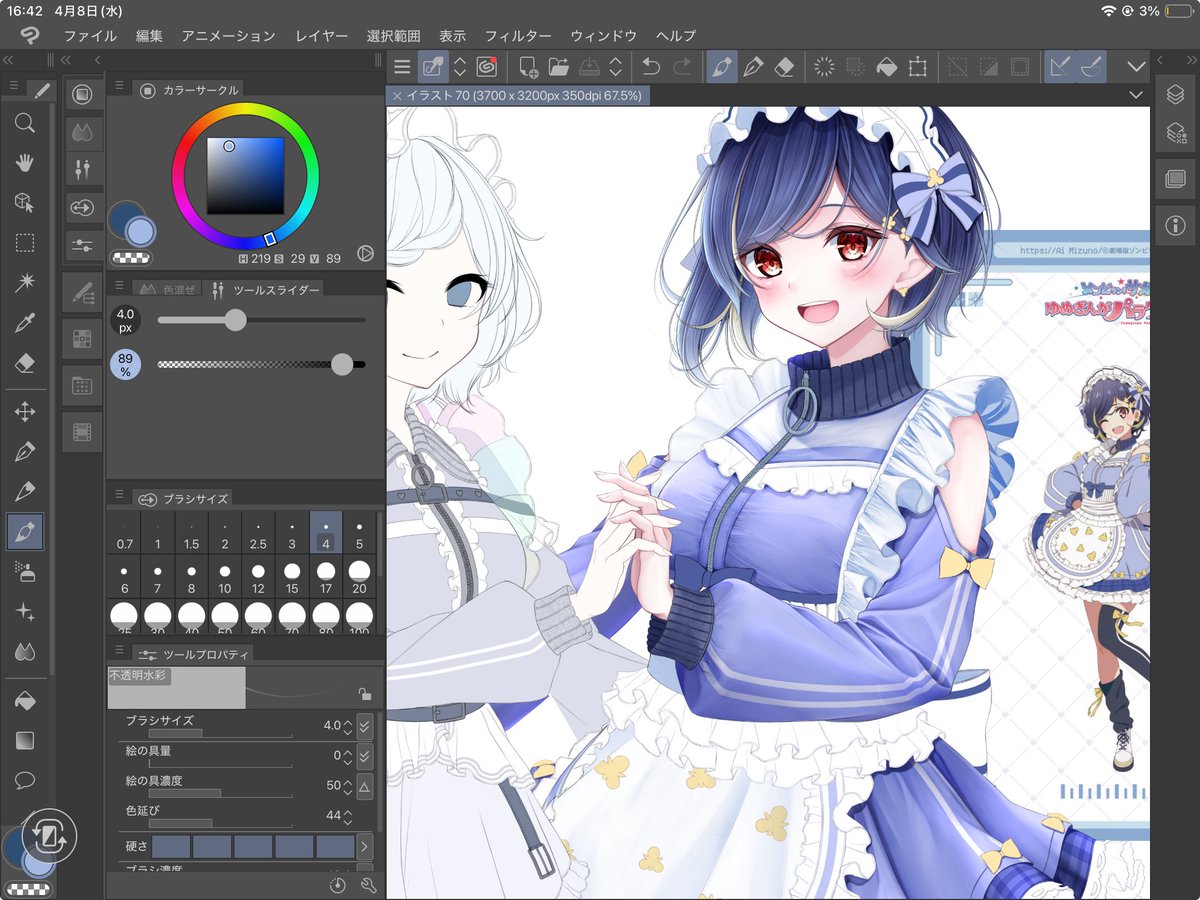This screenshot has height=900, width=1200.
Task: Select transparent color checker swatch in color panel
Action: [131, 257]
